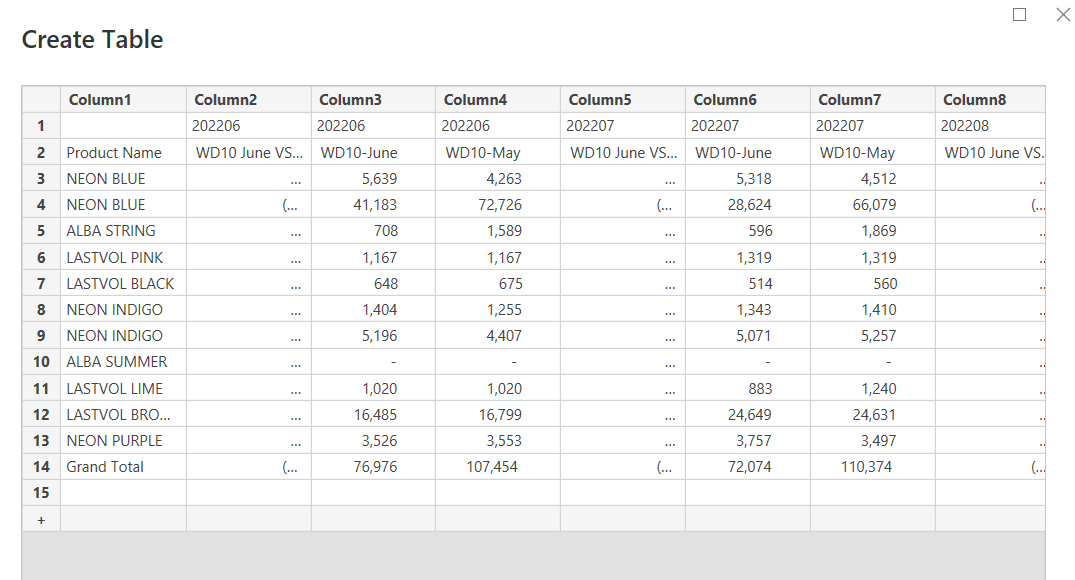Select empty row 15 header
This screenshot has width=1075, height=580.
pos(41,493)
